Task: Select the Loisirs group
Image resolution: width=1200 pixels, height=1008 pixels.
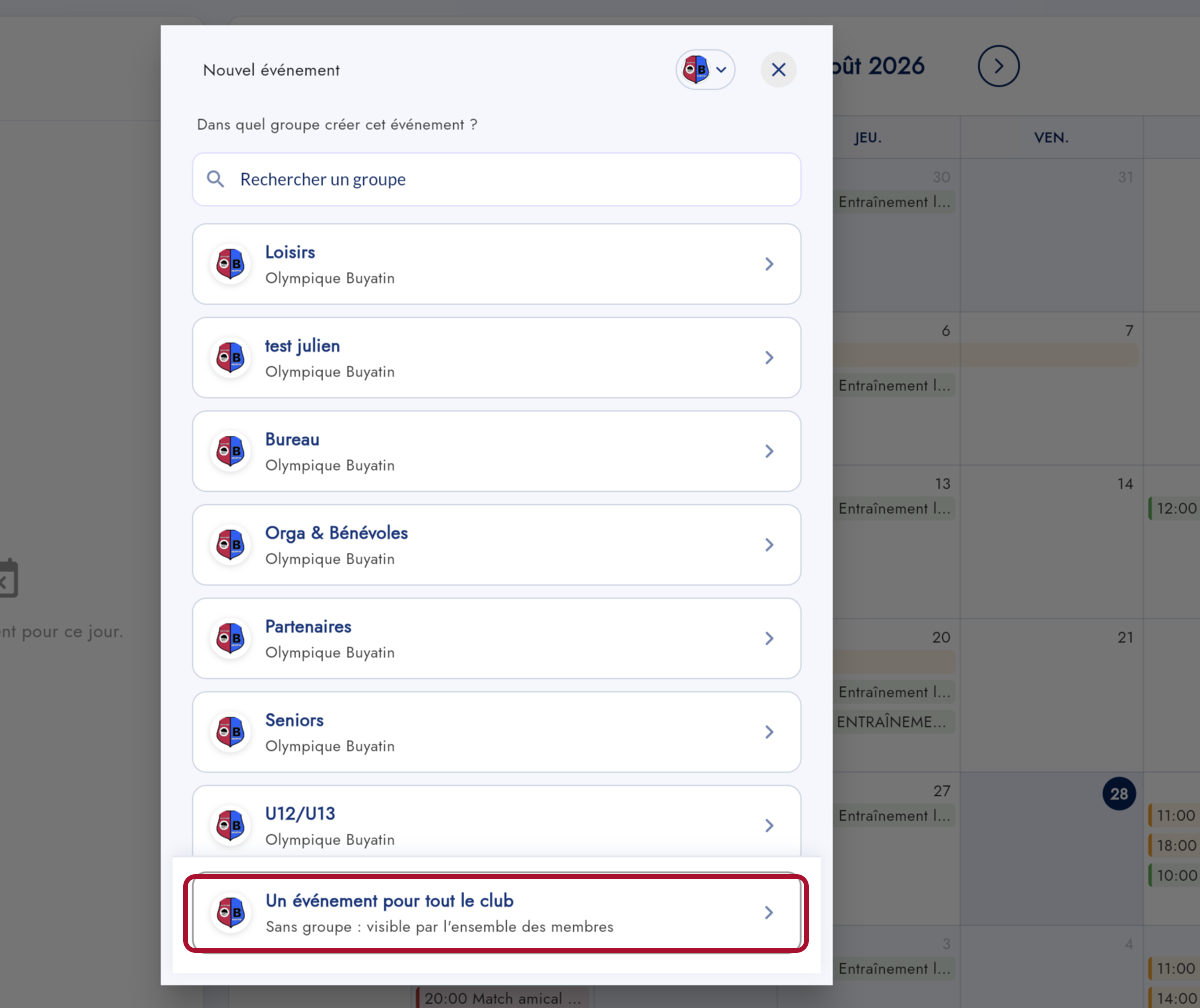Action: click(x=497, y=264)
